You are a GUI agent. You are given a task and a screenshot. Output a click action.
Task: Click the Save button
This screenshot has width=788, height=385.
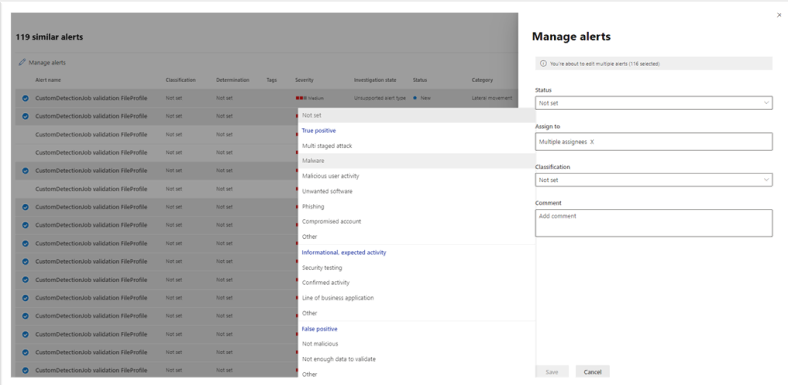[x=552, y=372]
